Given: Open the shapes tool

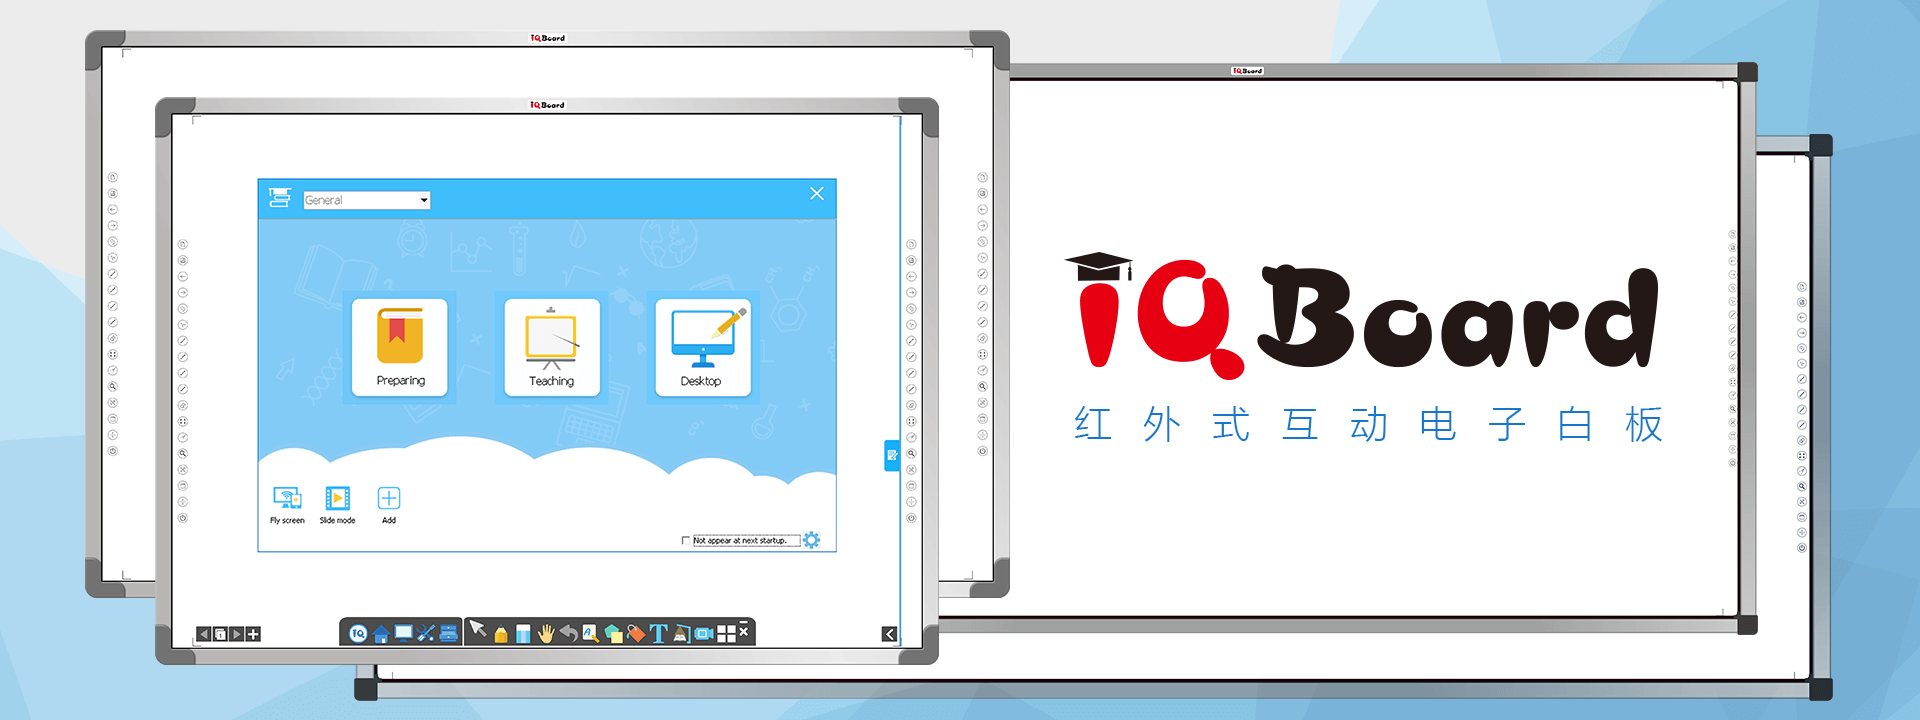Looking at the screenshot, I should click(x=613, y=634).
